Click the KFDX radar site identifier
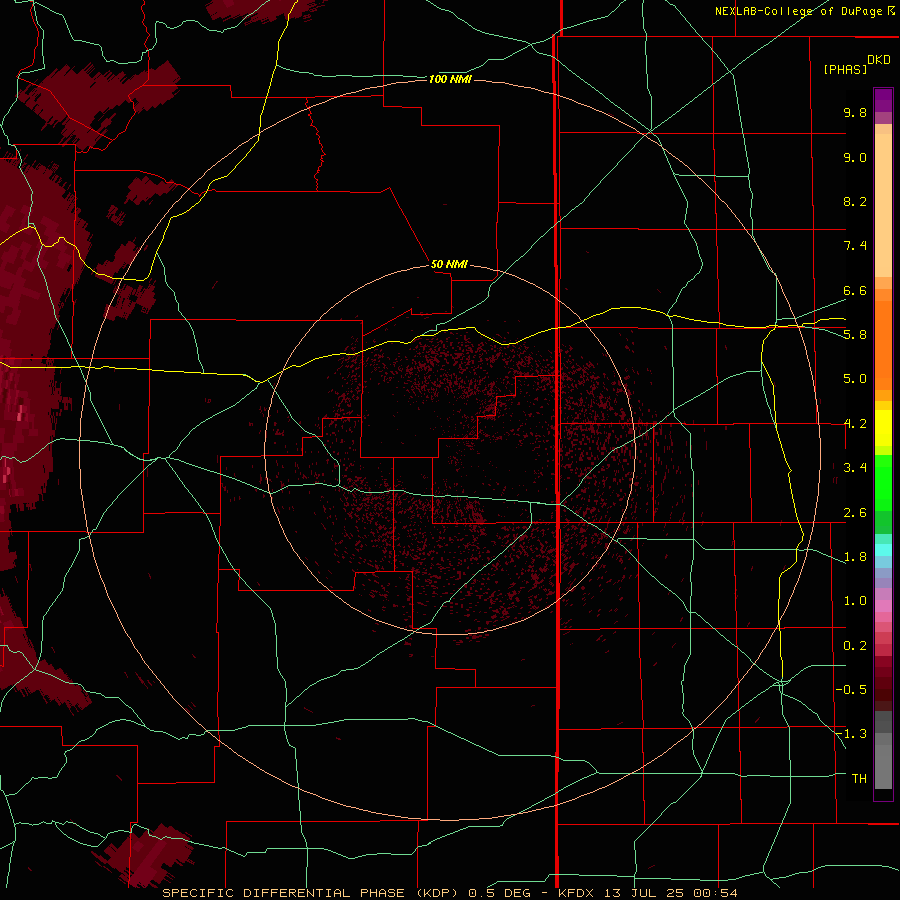900x900 pixels. (576, 893)
